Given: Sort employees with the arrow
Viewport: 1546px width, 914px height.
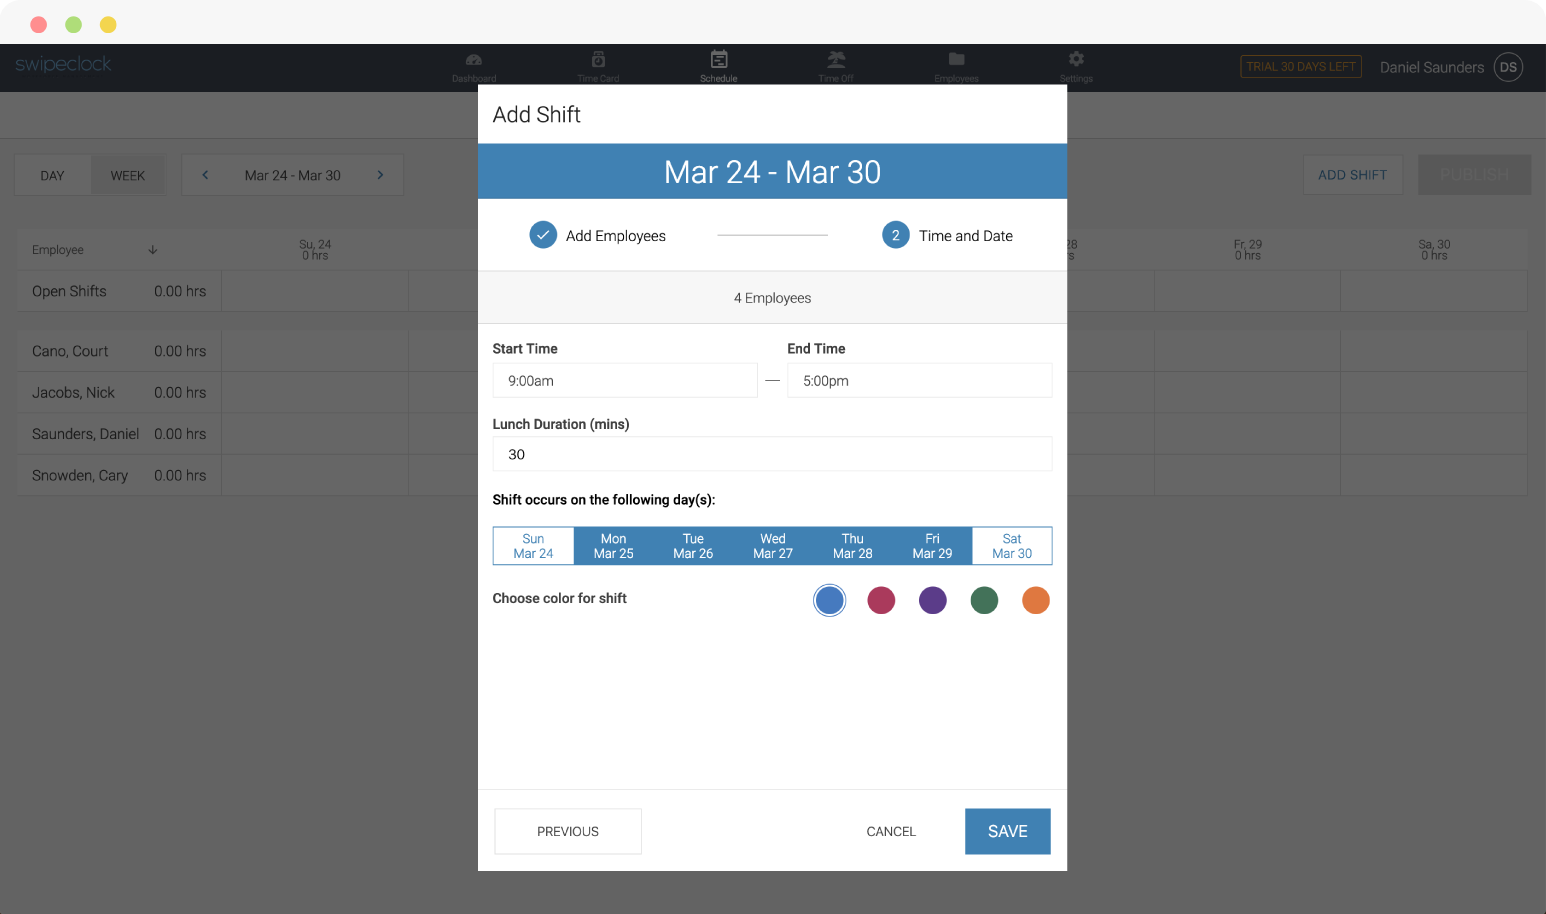Looking at the screenshot, I should 153,250.
